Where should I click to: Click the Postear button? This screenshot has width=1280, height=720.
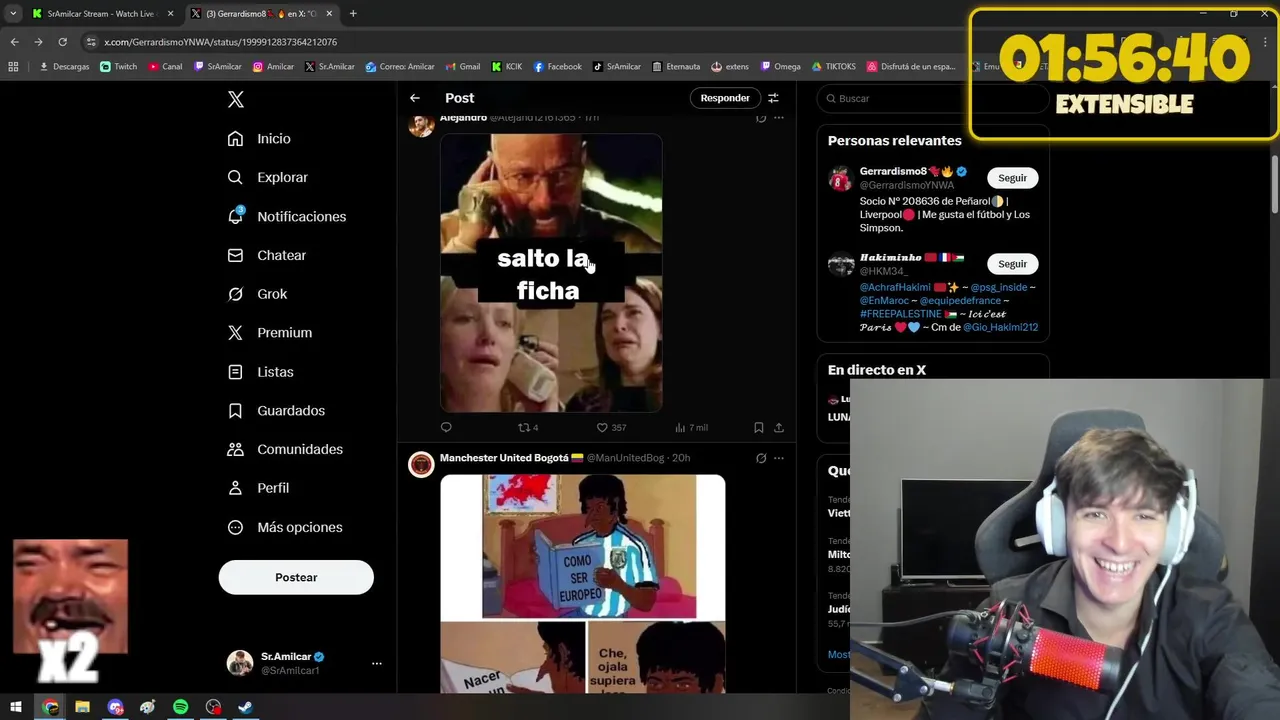pos(296,577)
